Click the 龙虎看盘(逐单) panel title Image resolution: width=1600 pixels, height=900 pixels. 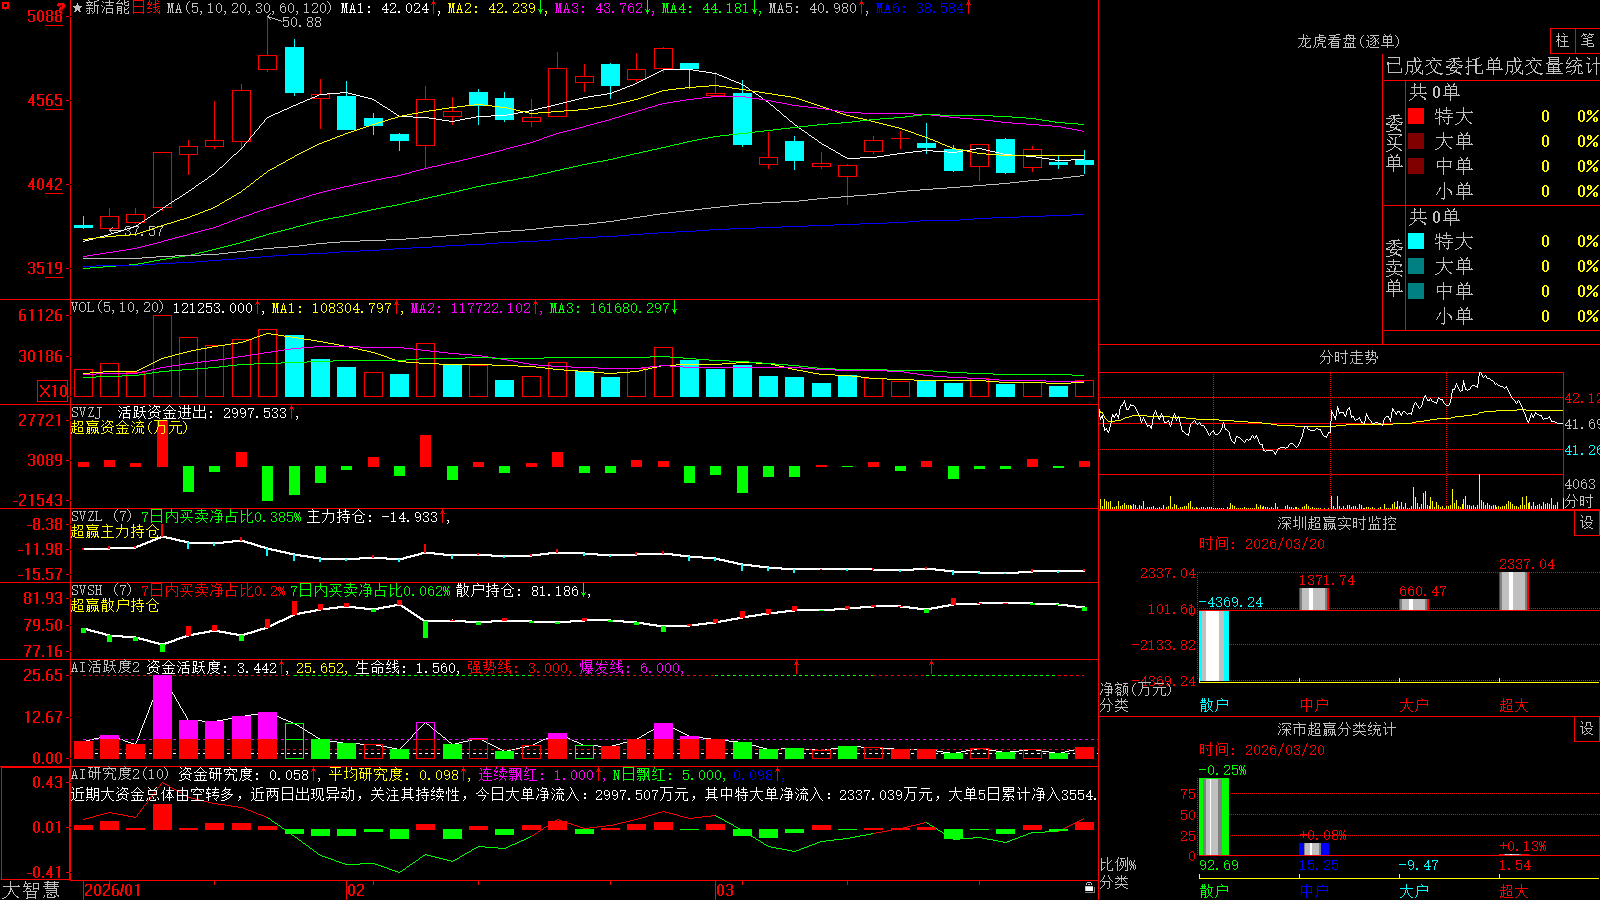point(1349,41)
